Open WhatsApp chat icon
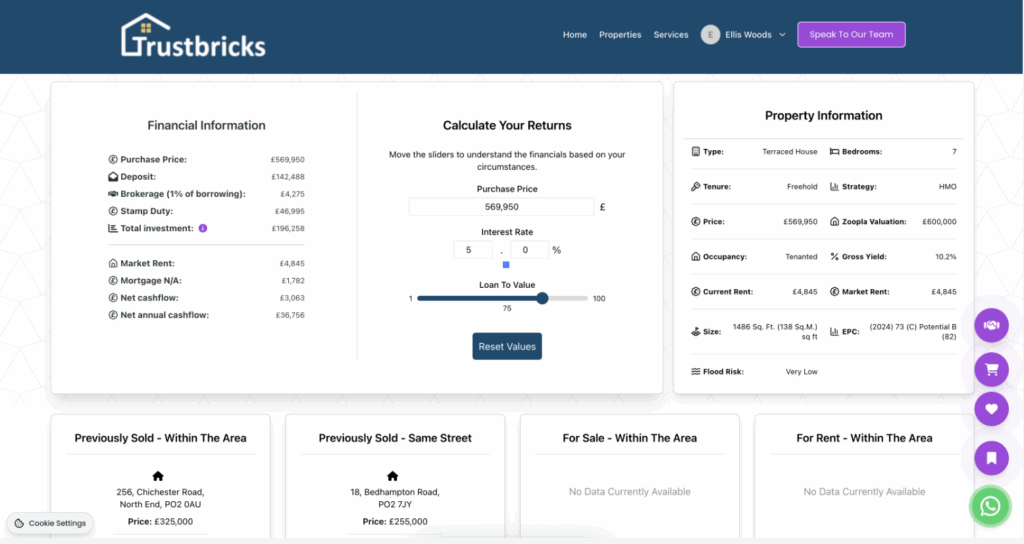 990,506
